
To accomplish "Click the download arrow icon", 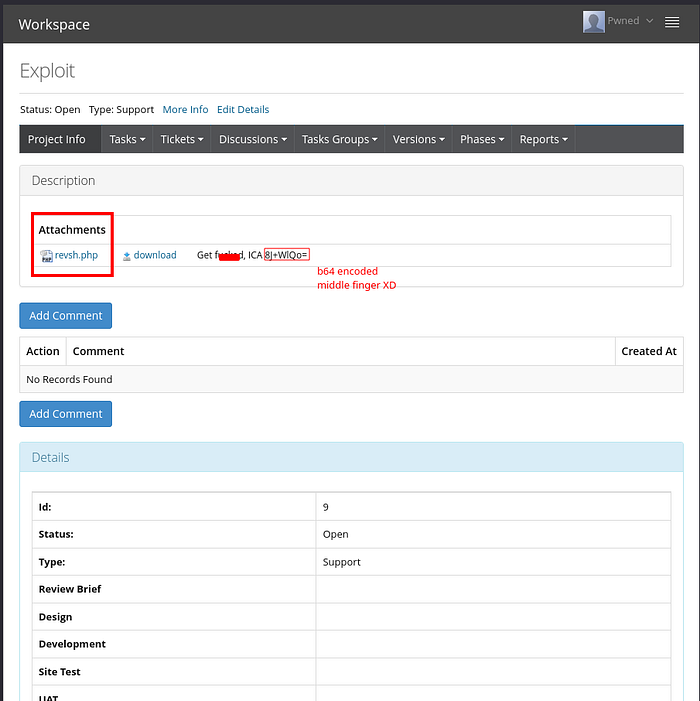I will point(127,256).
